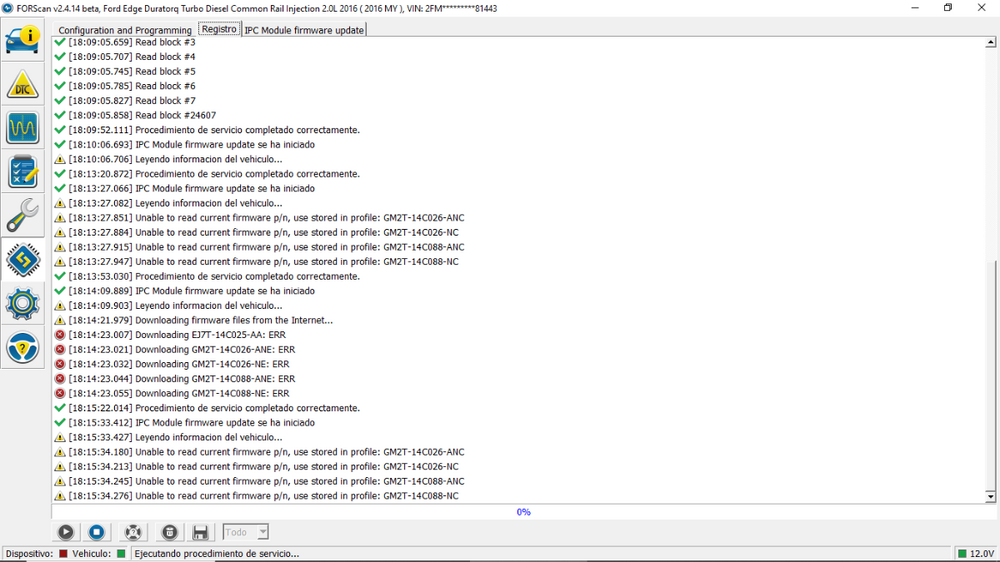Click the 12.0V voltage indicator

(976, 554)
